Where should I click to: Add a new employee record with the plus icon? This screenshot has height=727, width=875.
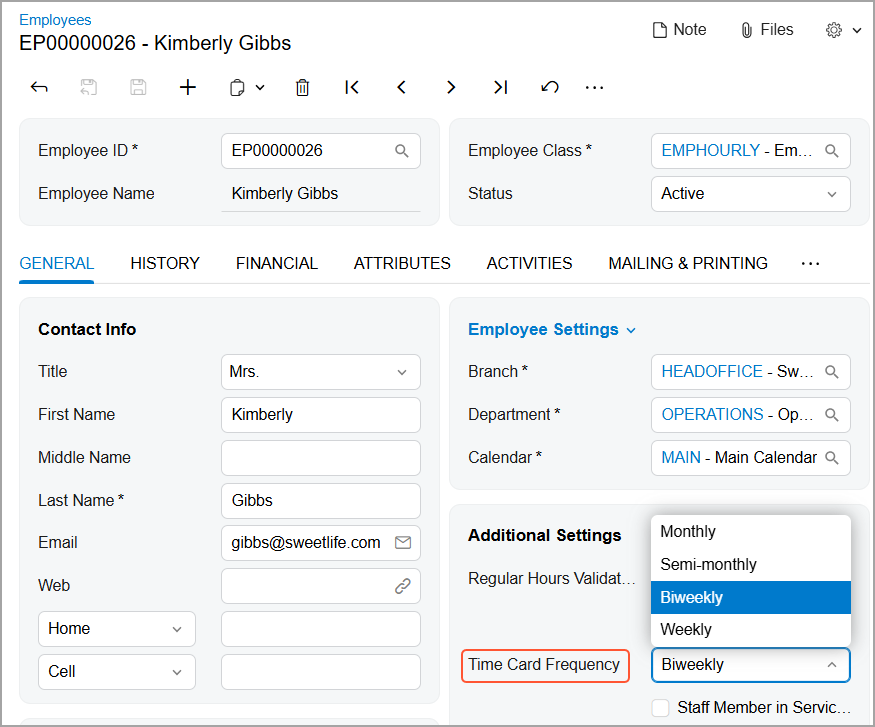[x=188, y=87]
